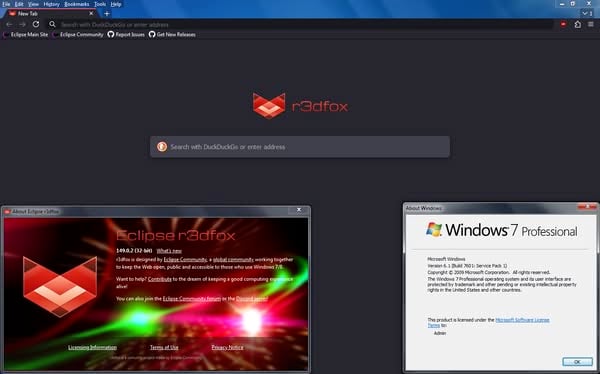Open the Eclipse Community link in the About text

click(185, 260)
